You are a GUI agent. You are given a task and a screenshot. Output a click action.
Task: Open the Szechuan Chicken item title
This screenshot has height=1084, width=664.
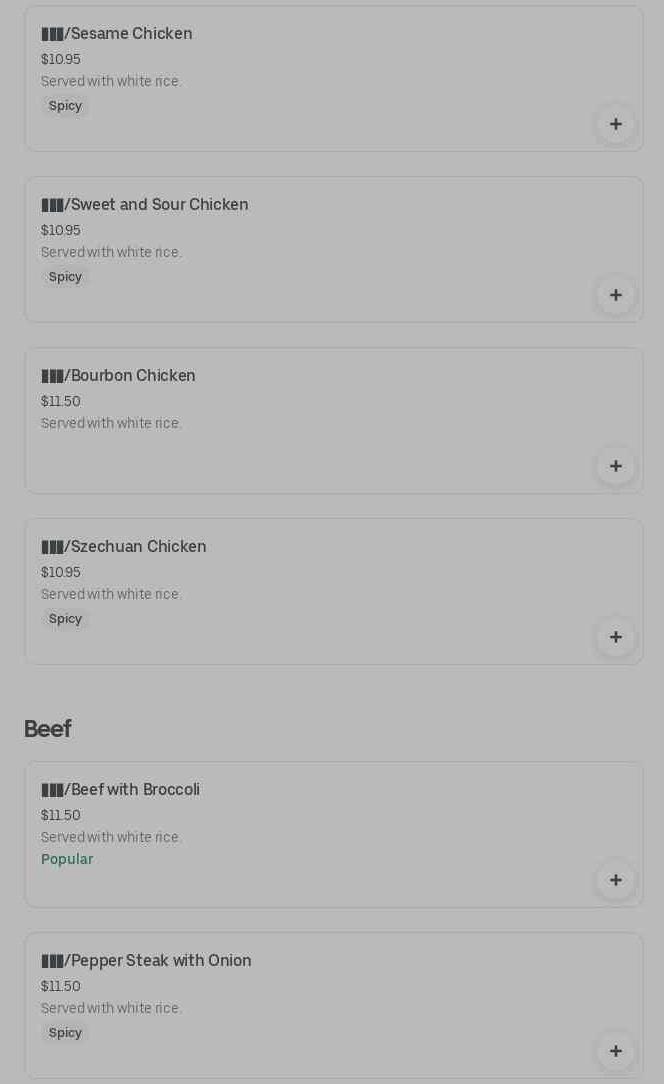[x=124, y=547]
